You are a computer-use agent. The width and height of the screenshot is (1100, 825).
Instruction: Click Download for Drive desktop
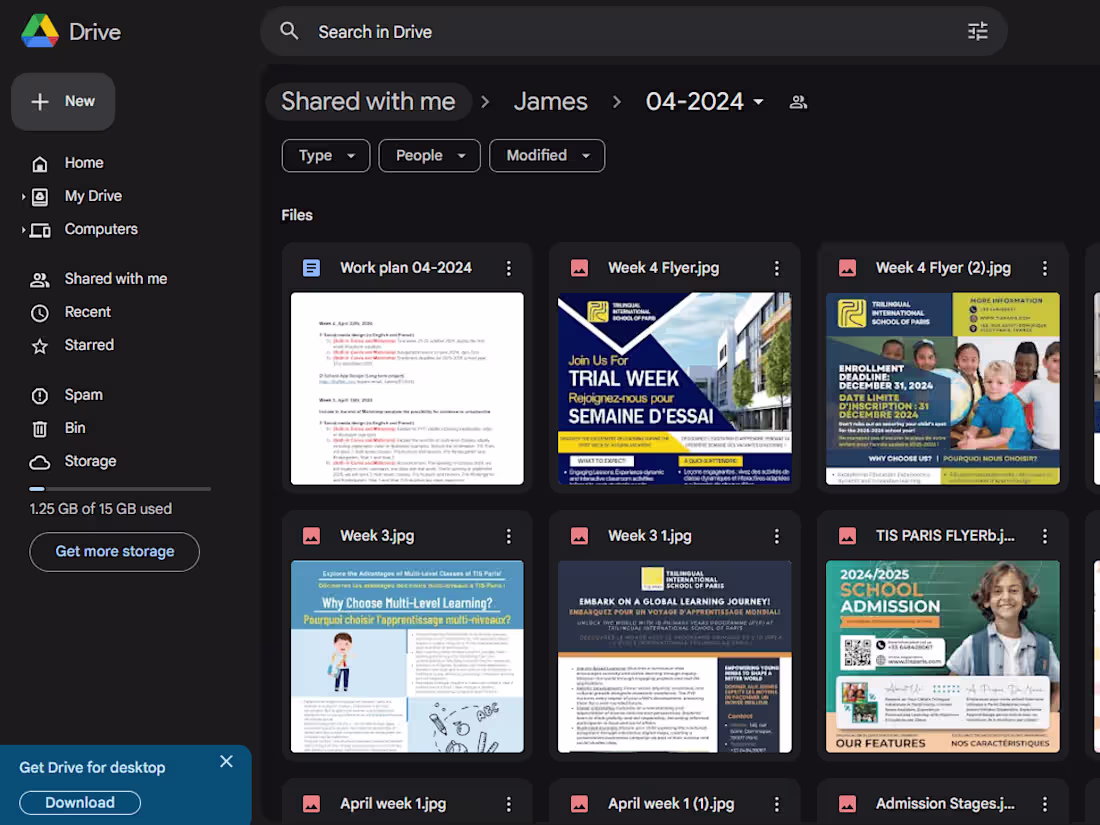pyautogui.click(x=79, y=802)
